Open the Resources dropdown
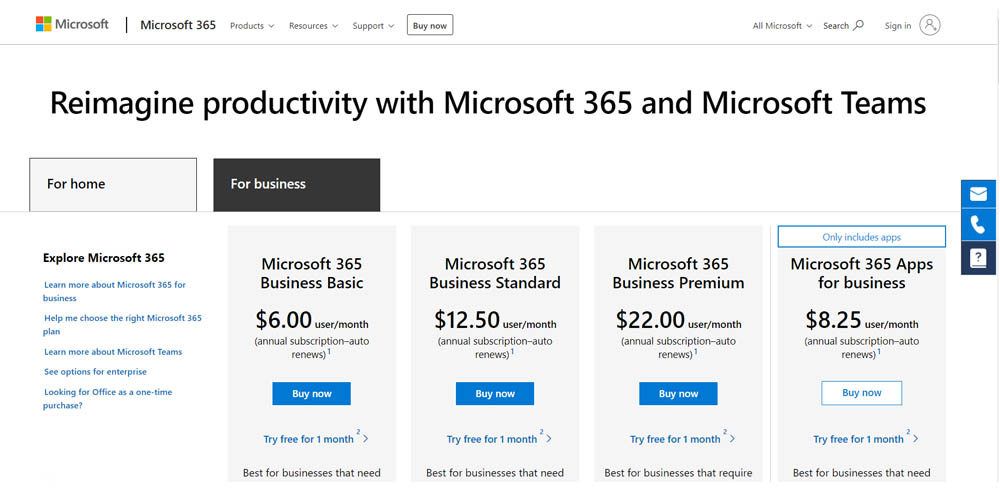Viewport: 1000px width, 500px height. 313,26
